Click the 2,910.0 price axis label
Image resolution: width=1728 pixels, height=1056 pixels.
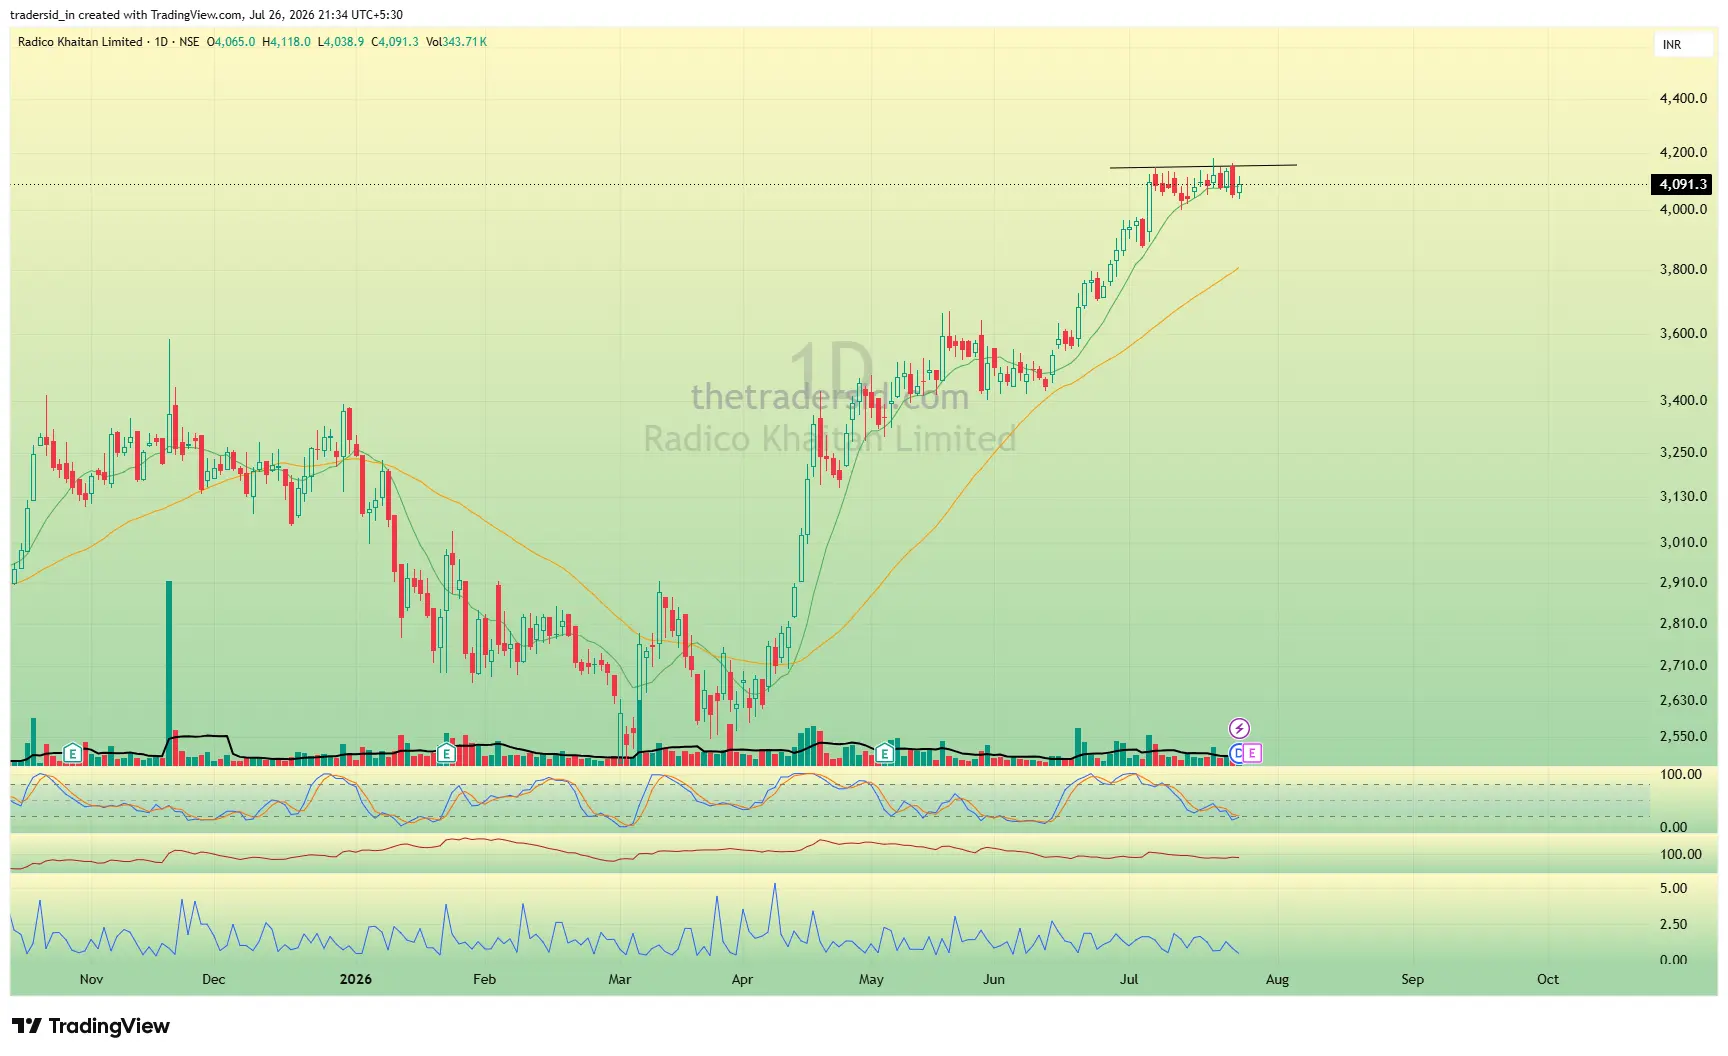click(1683, 582)
